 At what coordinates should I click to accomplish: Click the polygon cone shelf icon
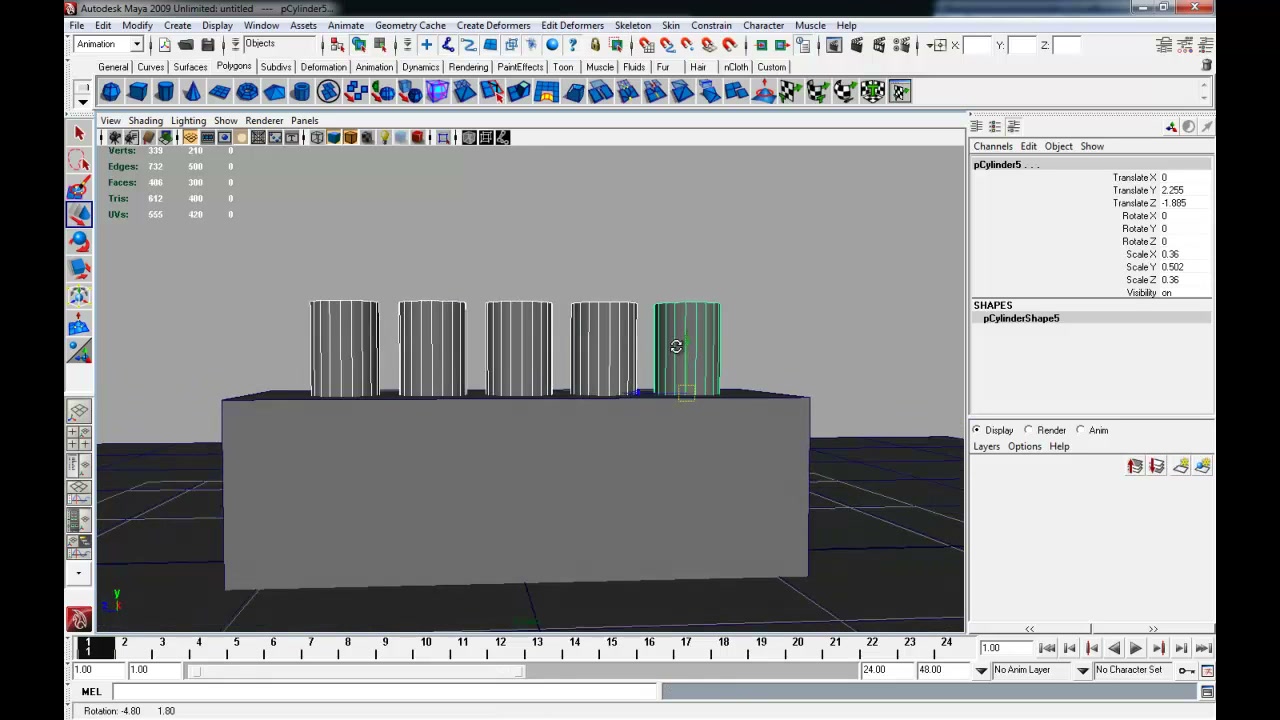click(x=192, y=92)
